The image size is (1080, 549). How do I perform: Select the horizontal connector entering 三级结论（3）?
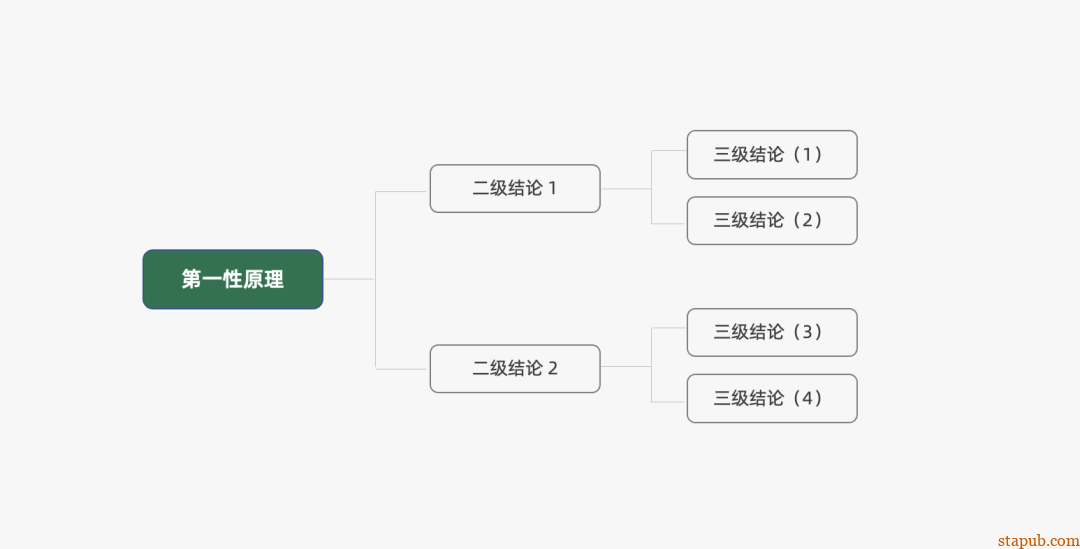[x=669, y=328]
